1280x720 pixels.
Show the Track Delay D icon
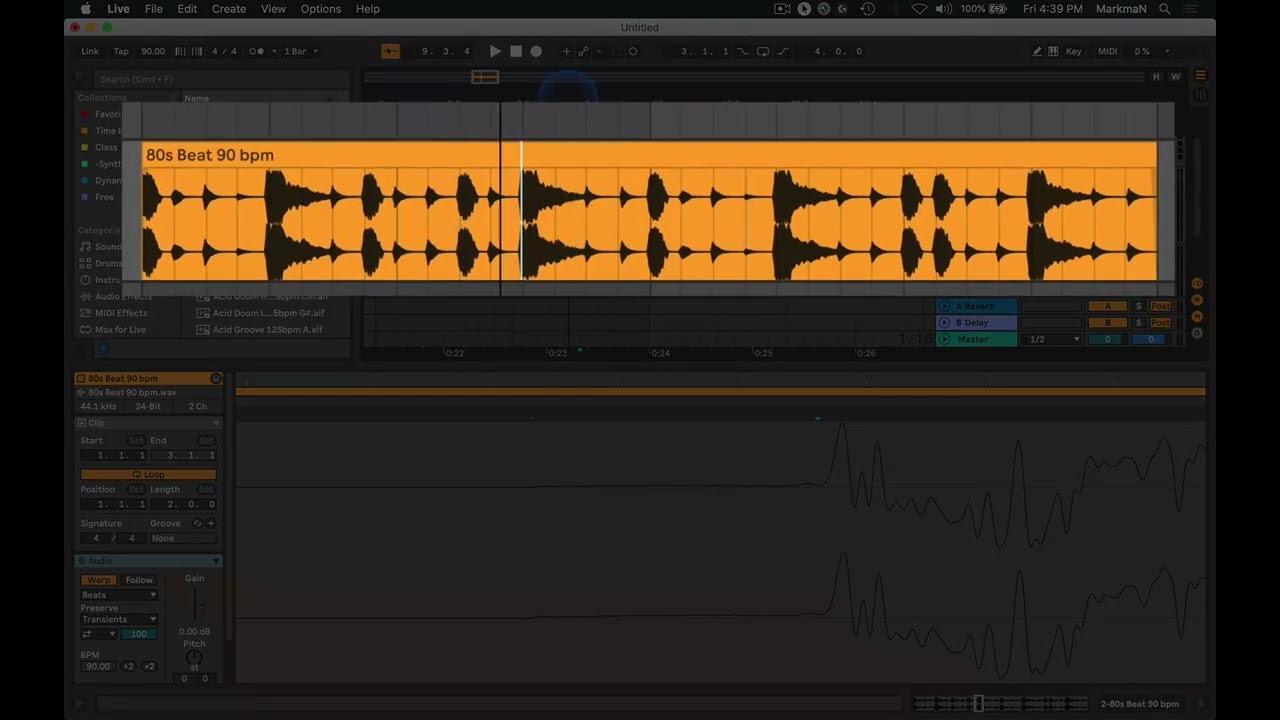point(1198,333)
